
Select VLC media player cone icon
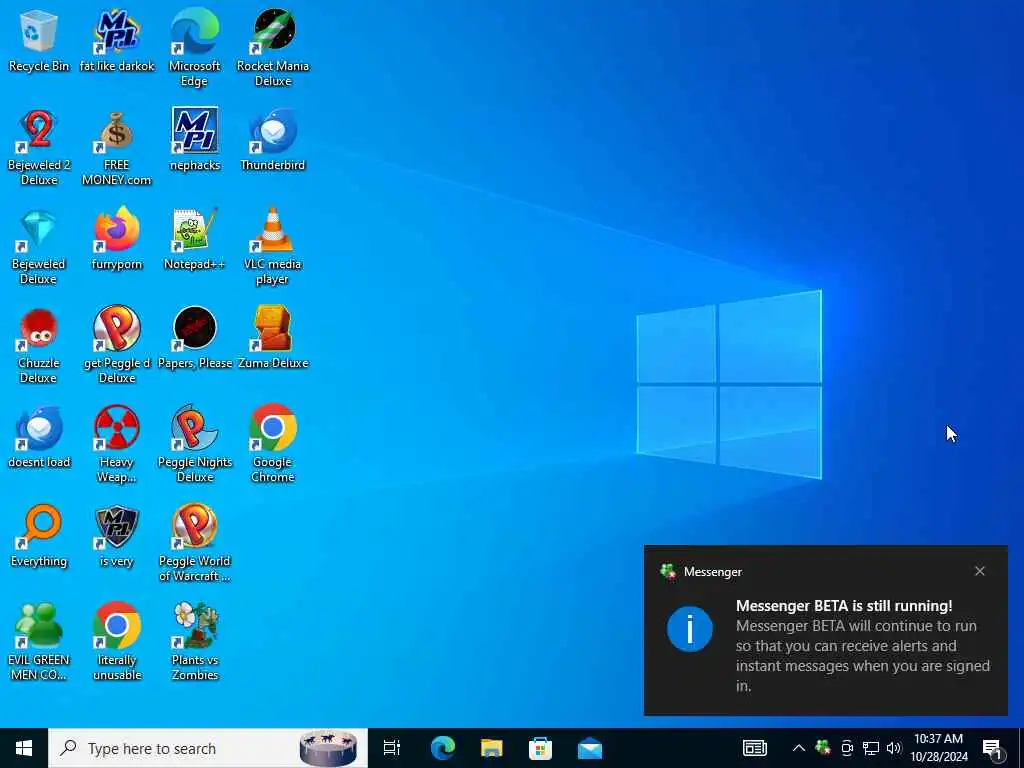(273, 246)
